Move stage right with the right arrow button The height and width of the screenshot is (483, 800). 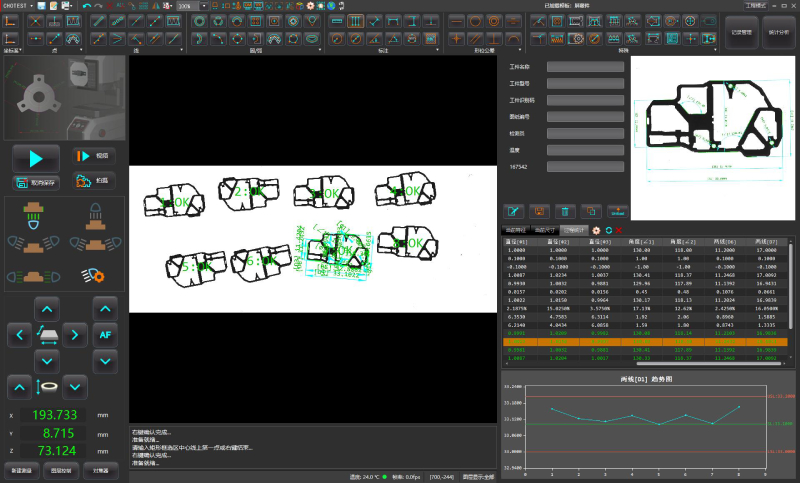tap(77, 336)
